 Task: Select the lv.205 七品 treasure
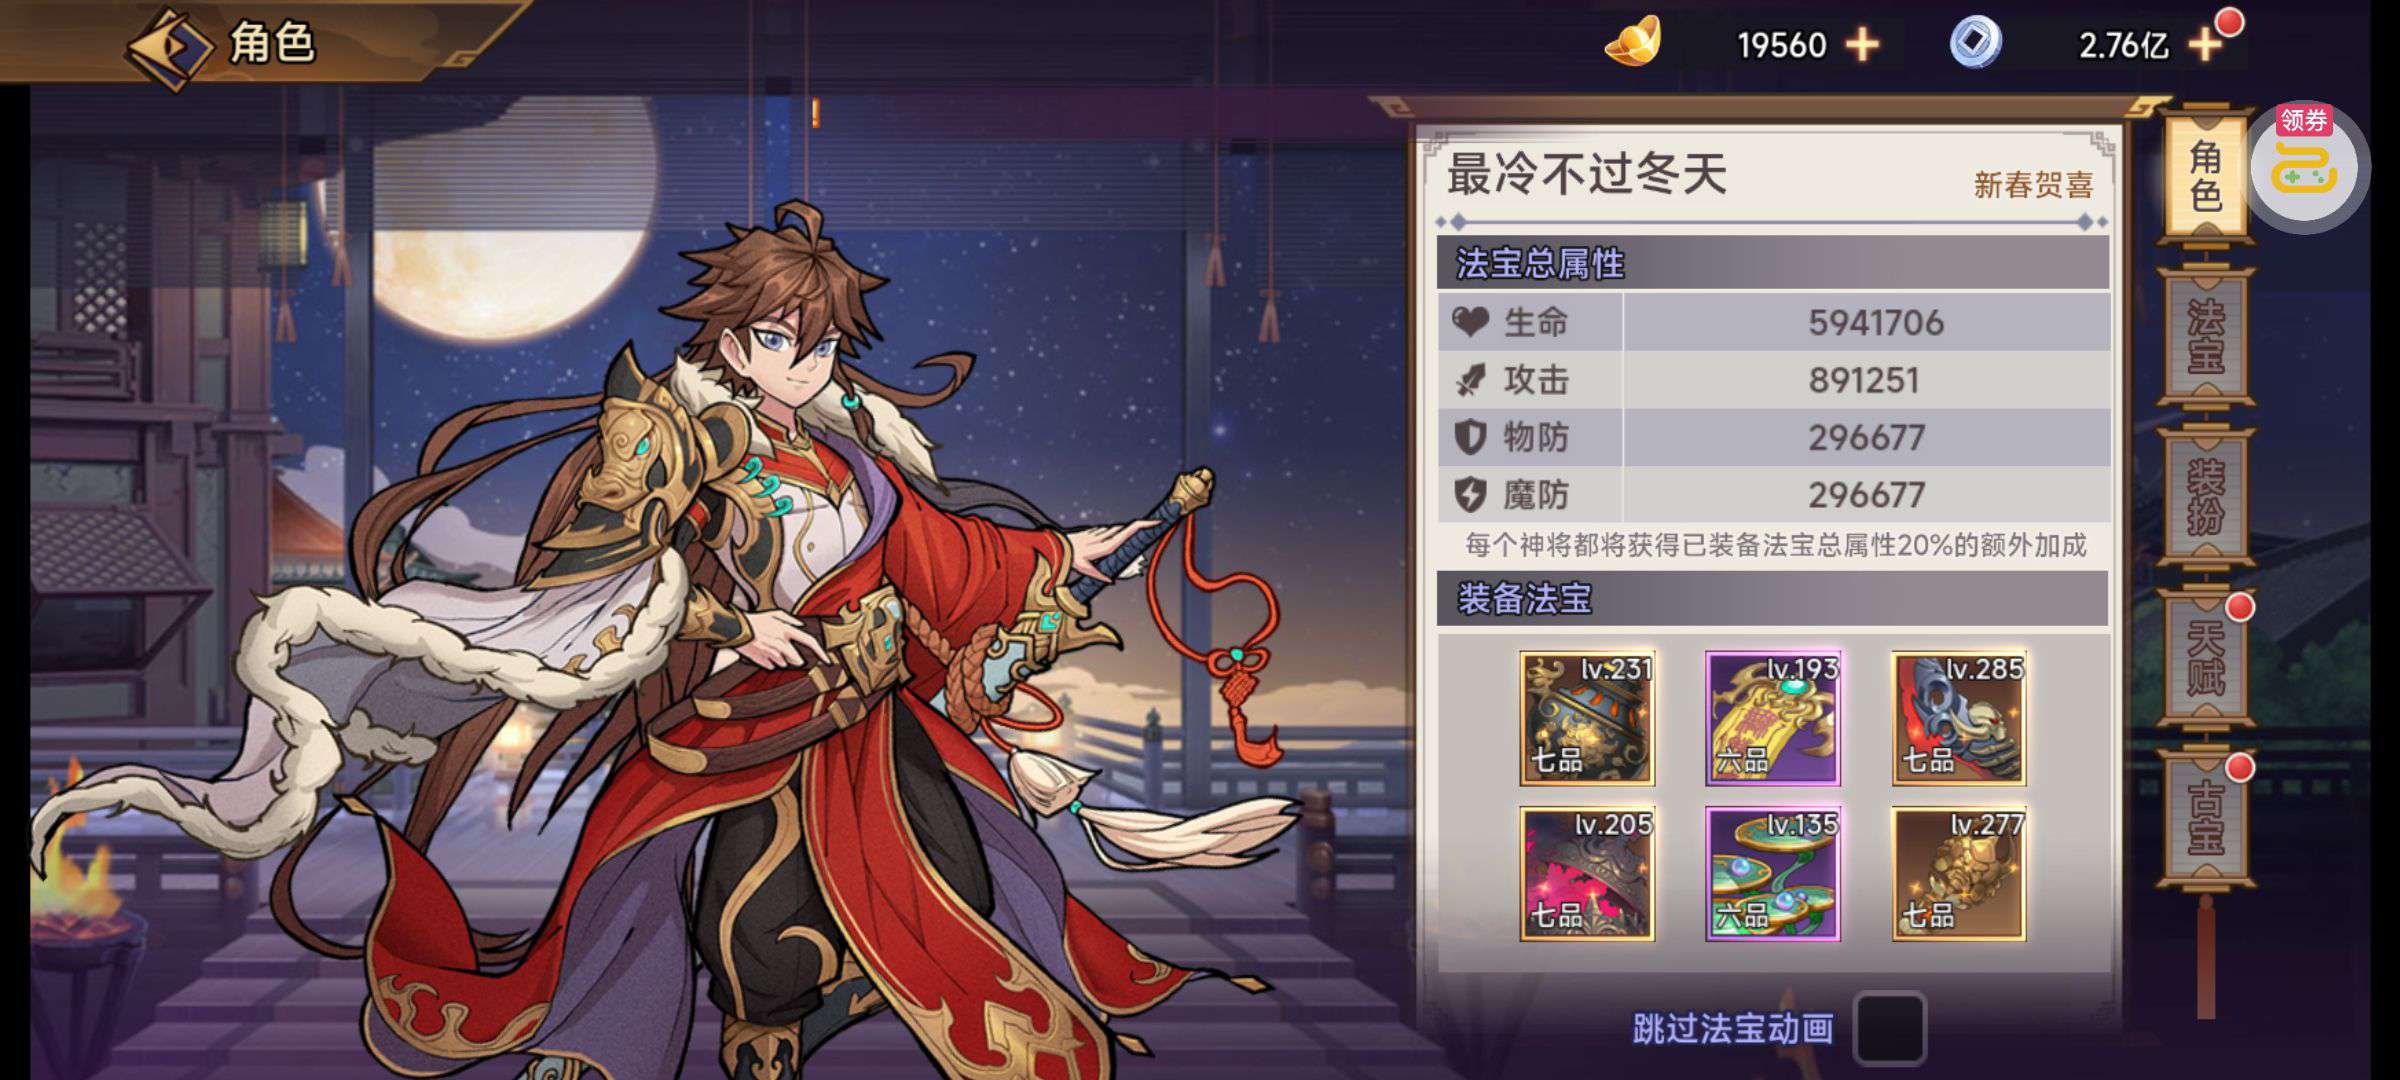pyautogui.click(x=1587, y=874)
